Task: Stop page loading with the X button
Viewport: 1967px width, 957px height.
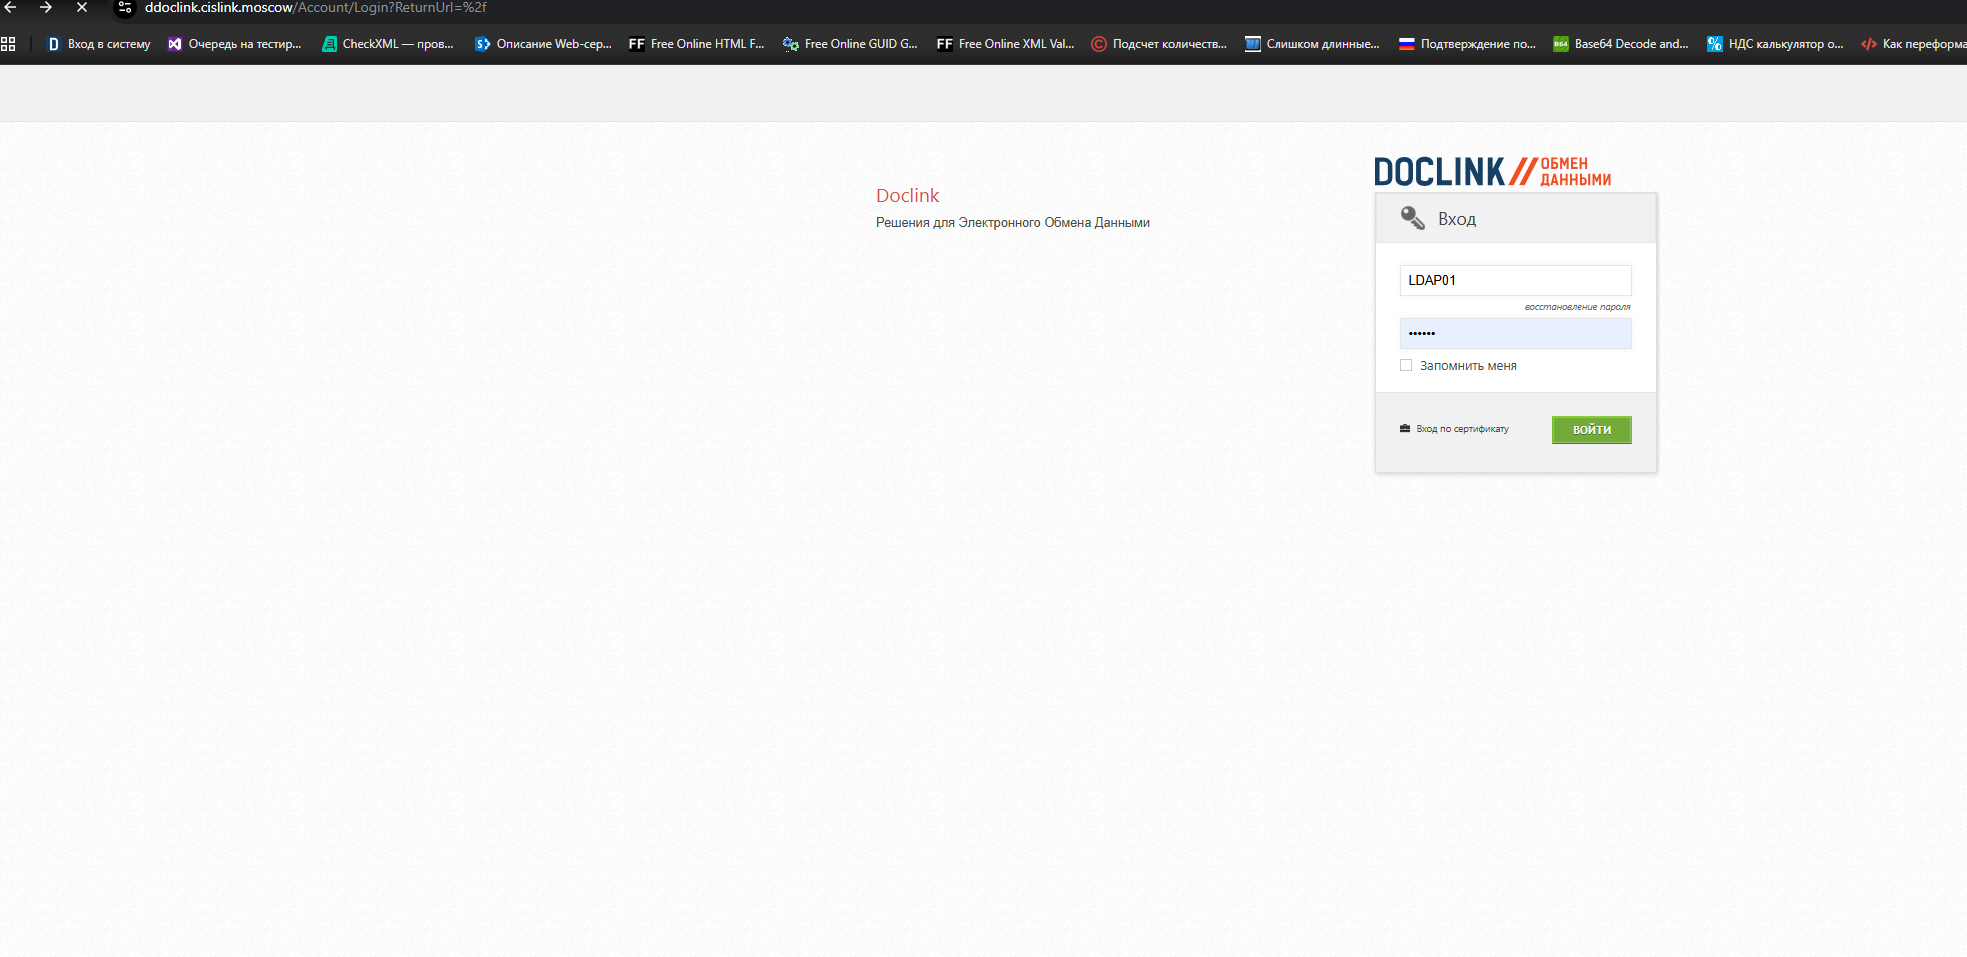Action: point(82,7)
